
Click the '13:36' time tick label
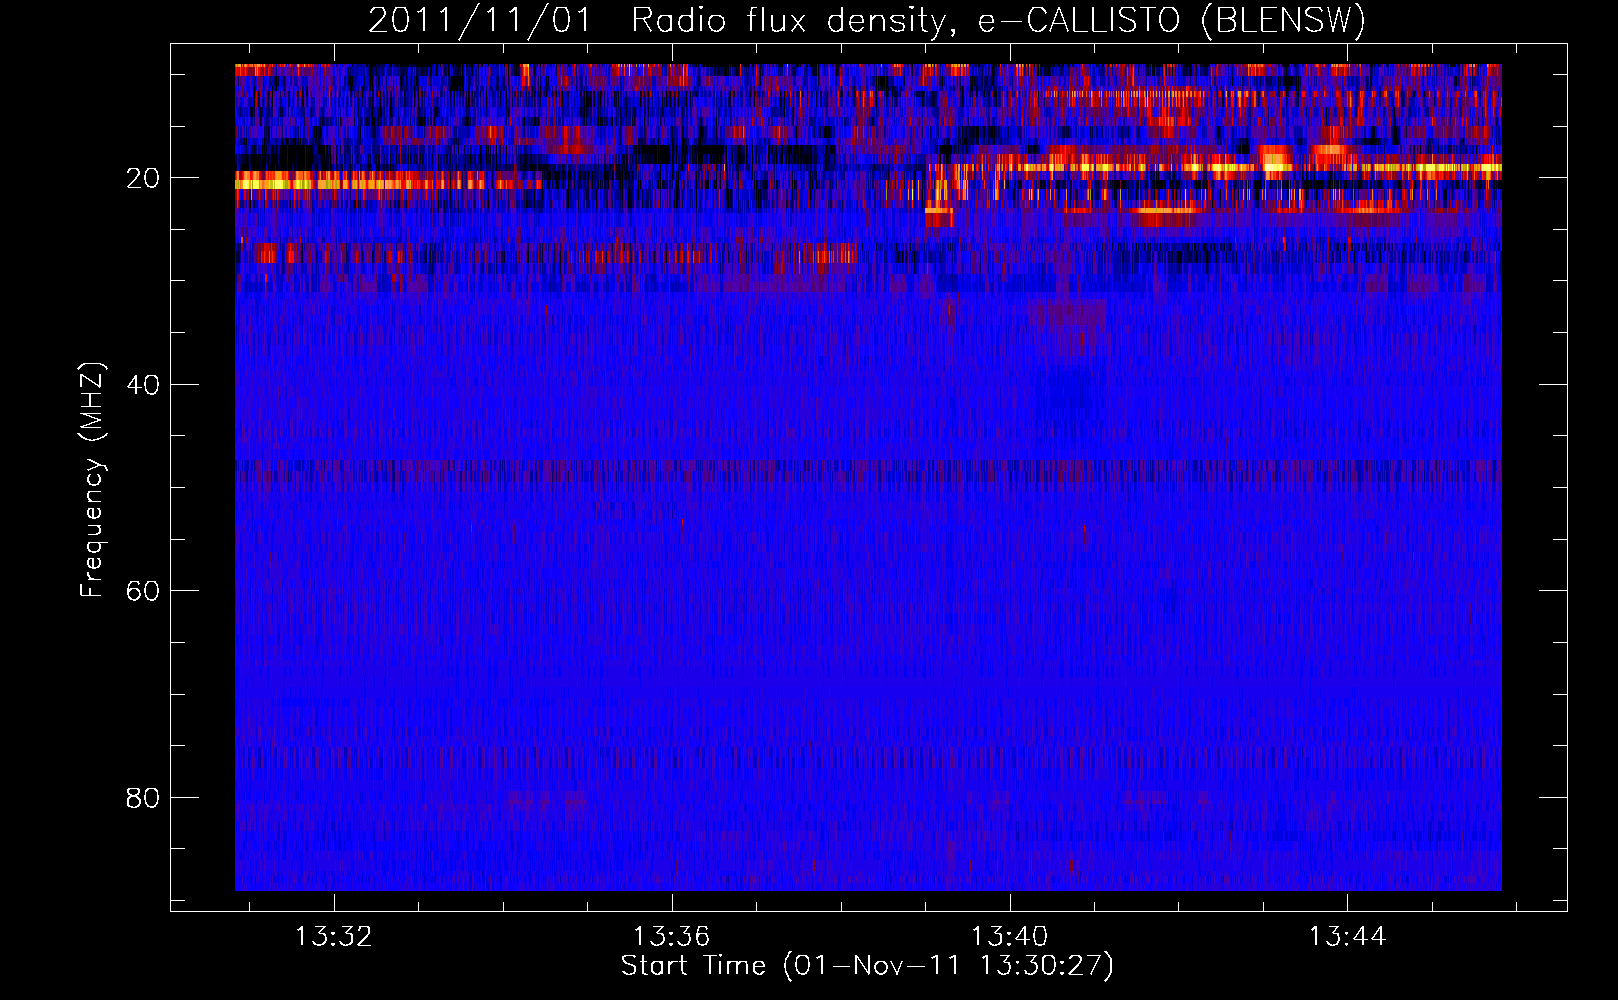click(x=672, y=936)
